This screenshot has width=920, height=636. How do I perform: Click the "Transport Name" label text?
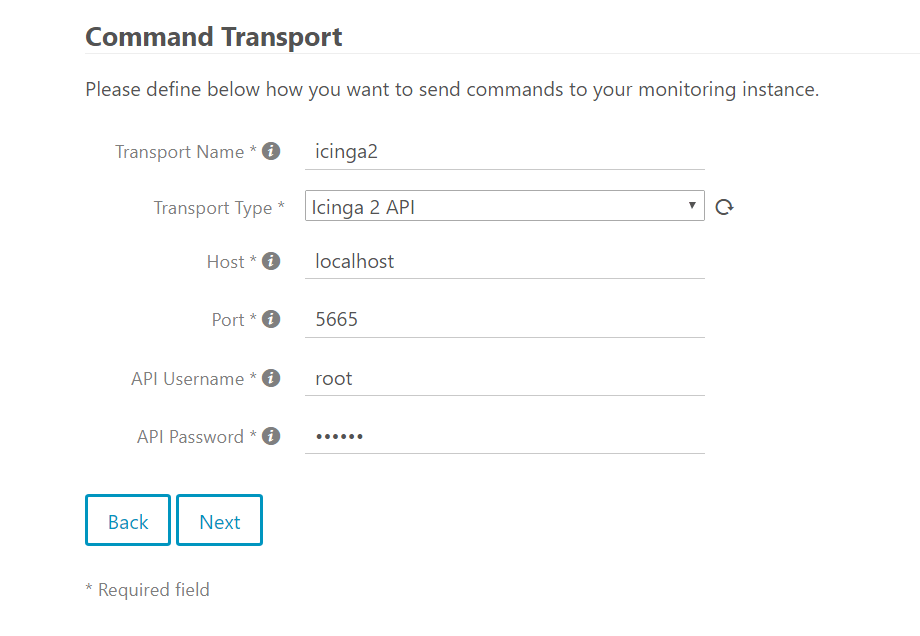tap(180, 152)
